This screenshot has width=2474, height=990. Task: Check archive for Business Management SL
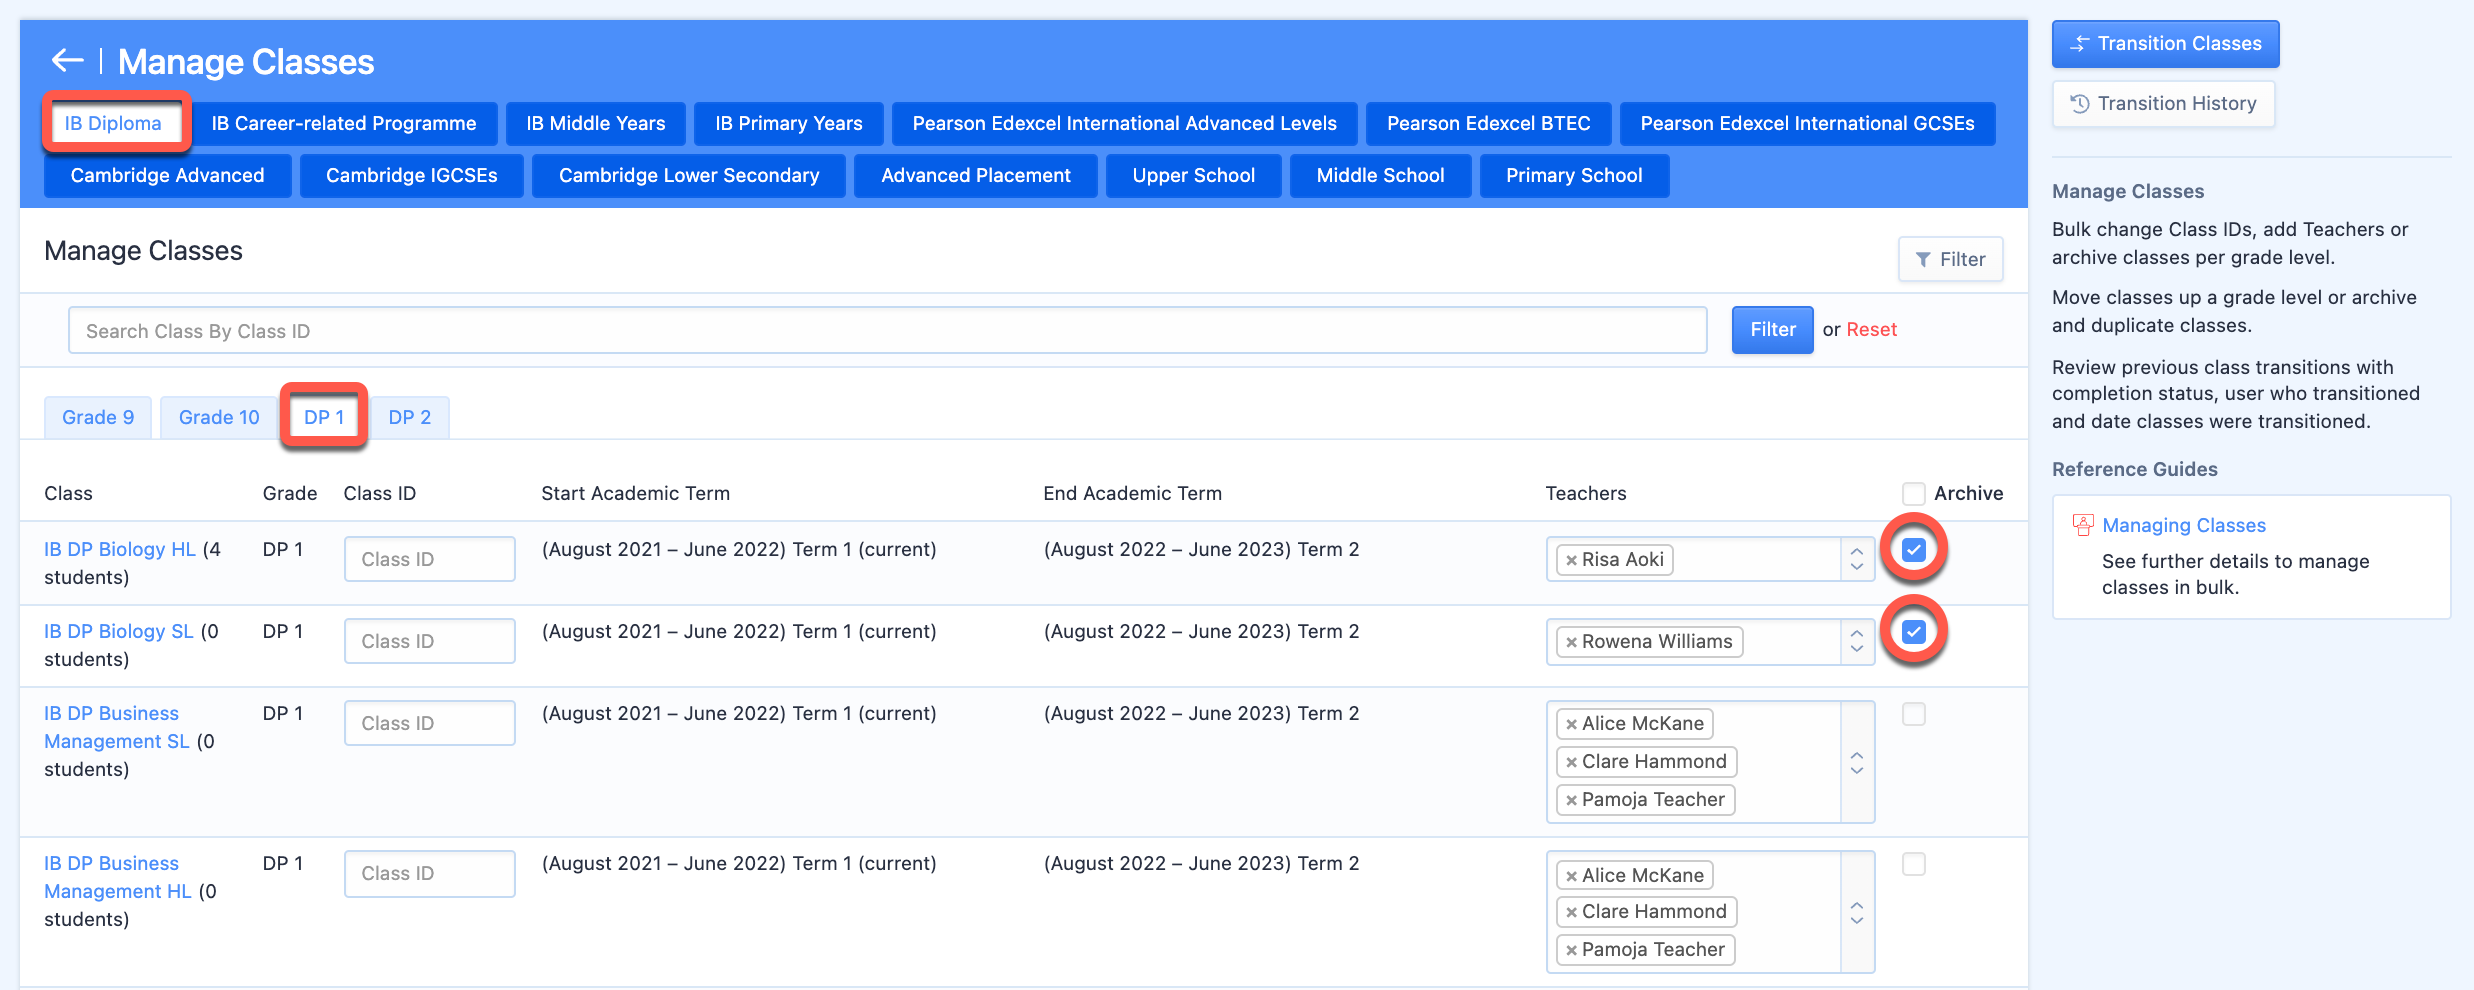click(x=1913, y=713)
